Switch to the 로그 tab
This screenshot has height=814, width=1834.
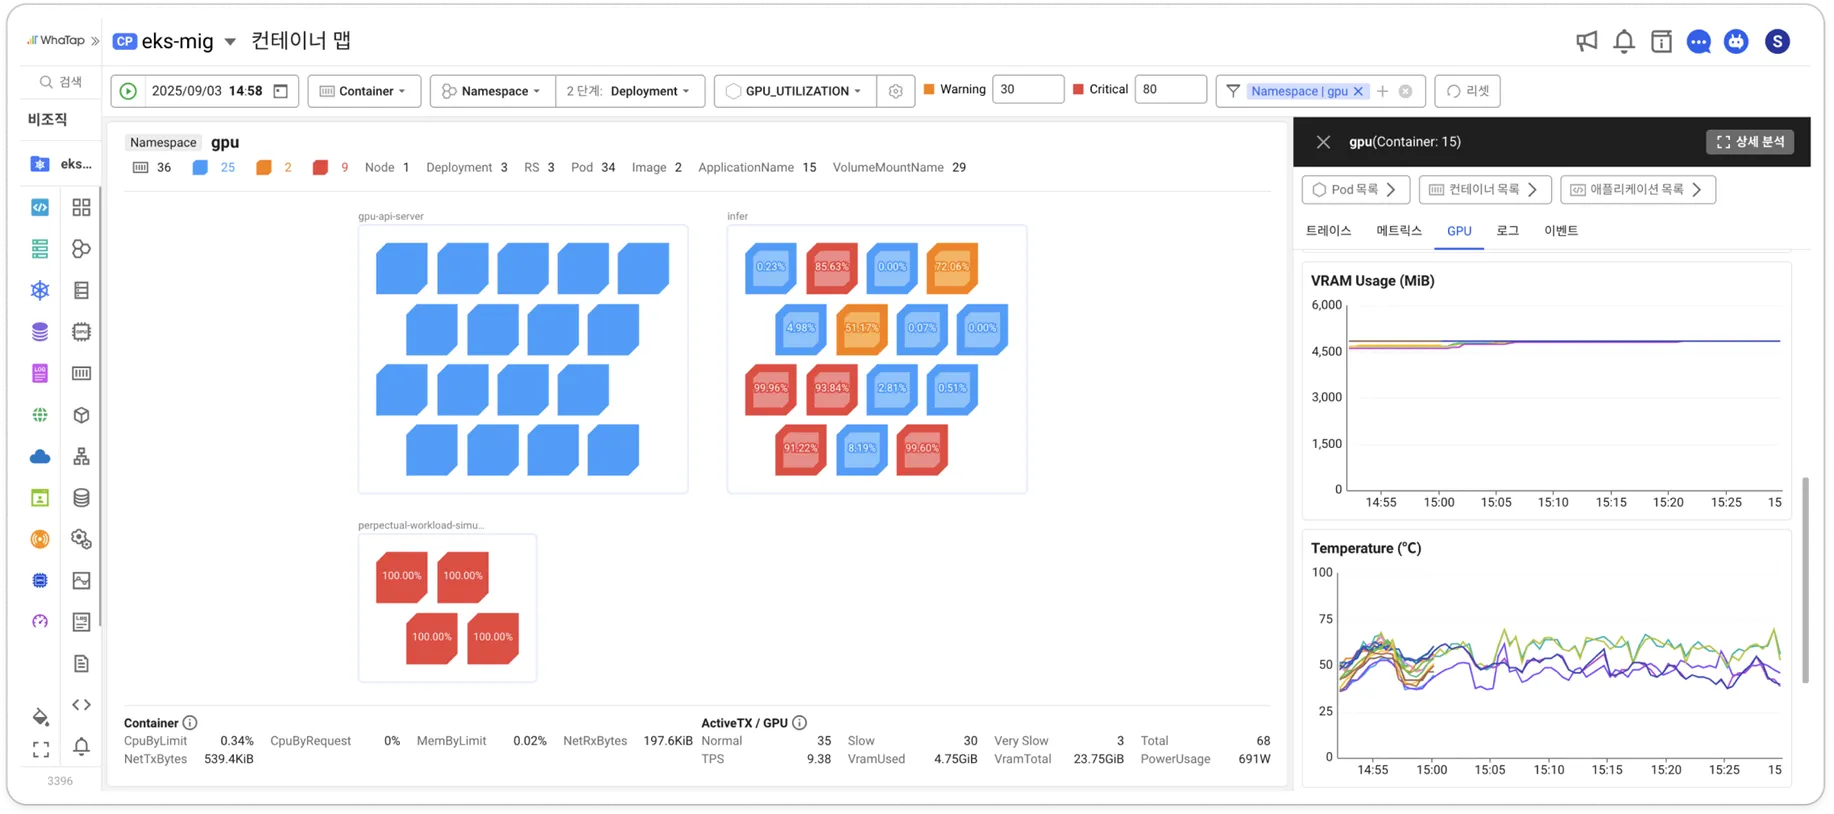(x=1507, y=231)
